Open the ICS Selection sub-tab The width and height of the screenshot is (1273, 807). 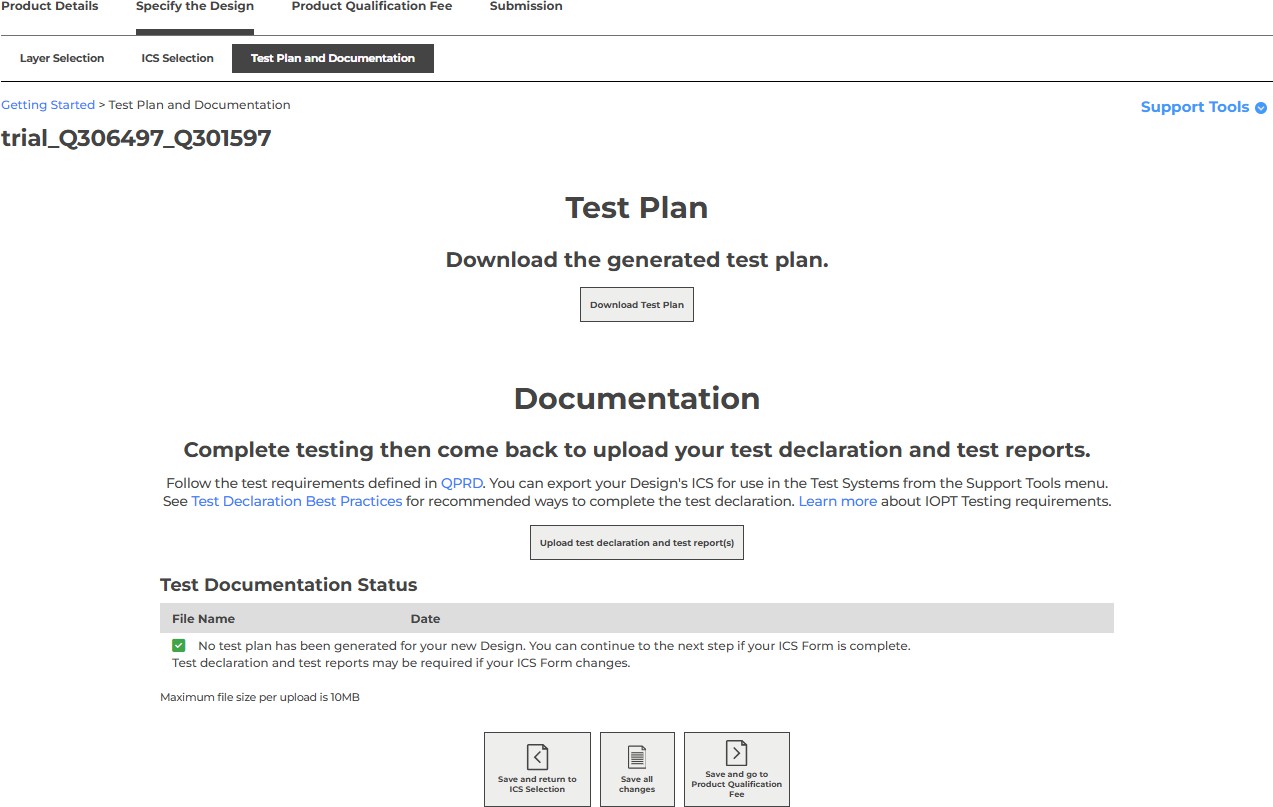click(x=177, y=58)
